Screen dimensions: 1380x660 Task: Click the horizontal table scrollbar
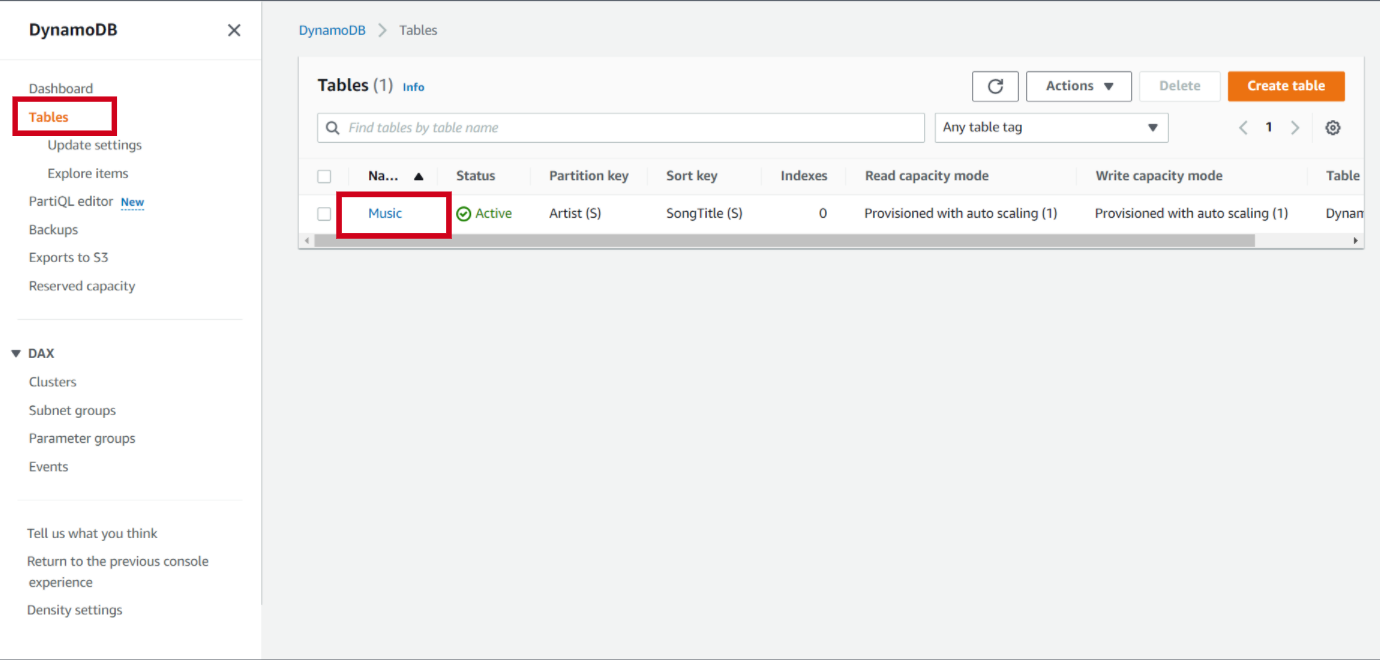coord(783,241)
